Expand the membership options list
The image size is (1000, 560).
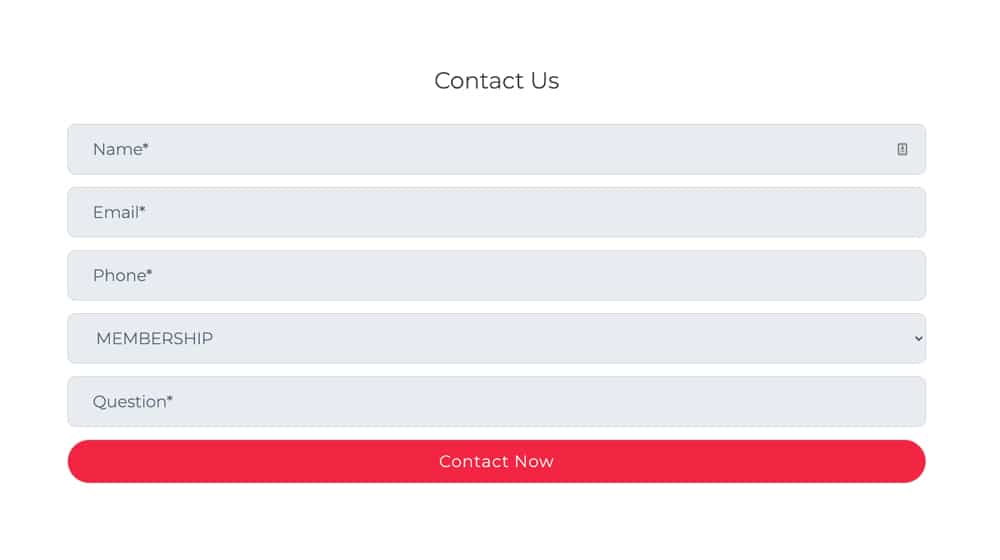click(x=496, y=338)
